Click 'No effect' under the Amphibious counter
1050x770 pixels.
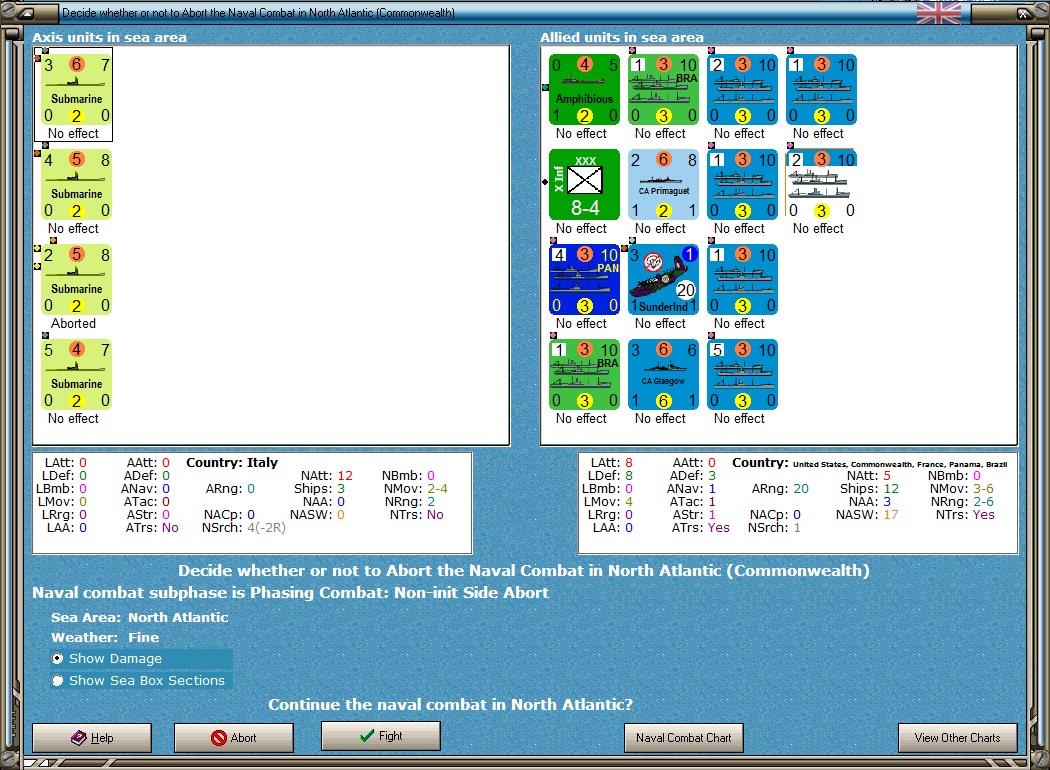tap(581, 133)
